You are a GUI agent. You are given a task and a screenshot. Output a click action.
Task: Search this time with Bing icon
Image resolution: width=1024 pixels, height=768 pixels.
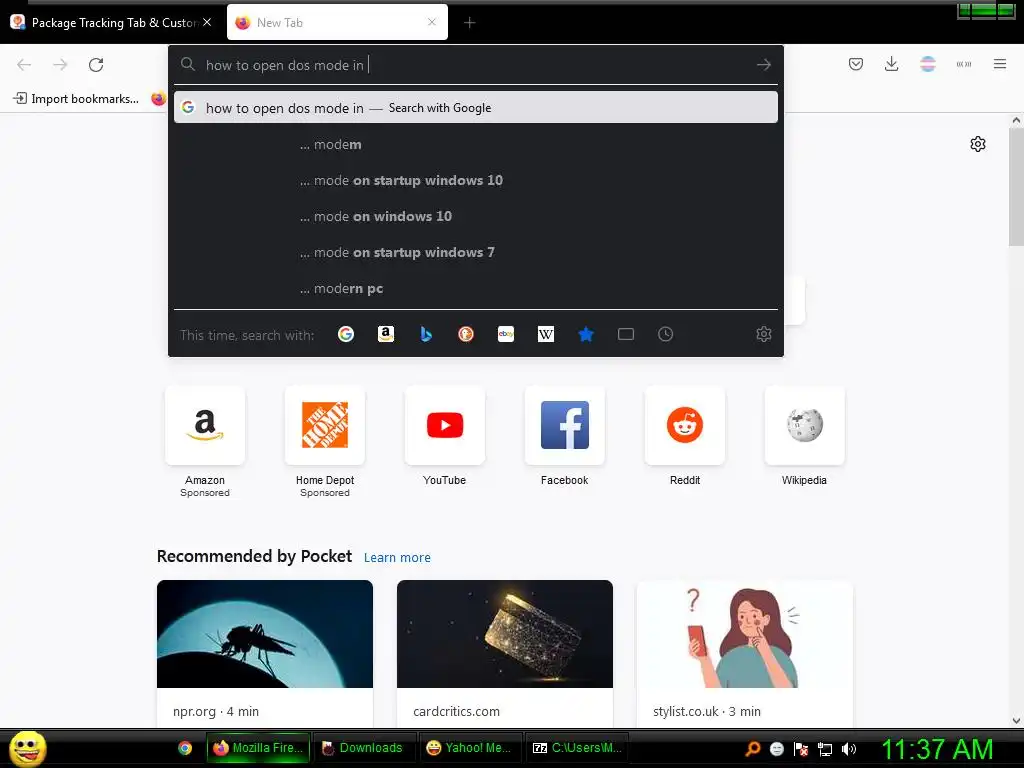coord(426,334)
